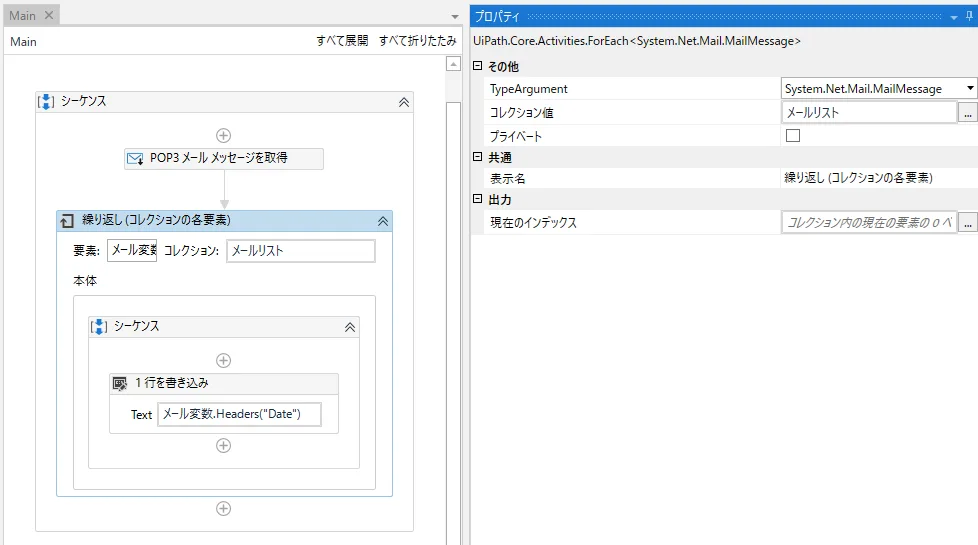Click the Main breadcrumb
Image resolution: width=978 pixels, height=545 pixels.
pos(23,42)
